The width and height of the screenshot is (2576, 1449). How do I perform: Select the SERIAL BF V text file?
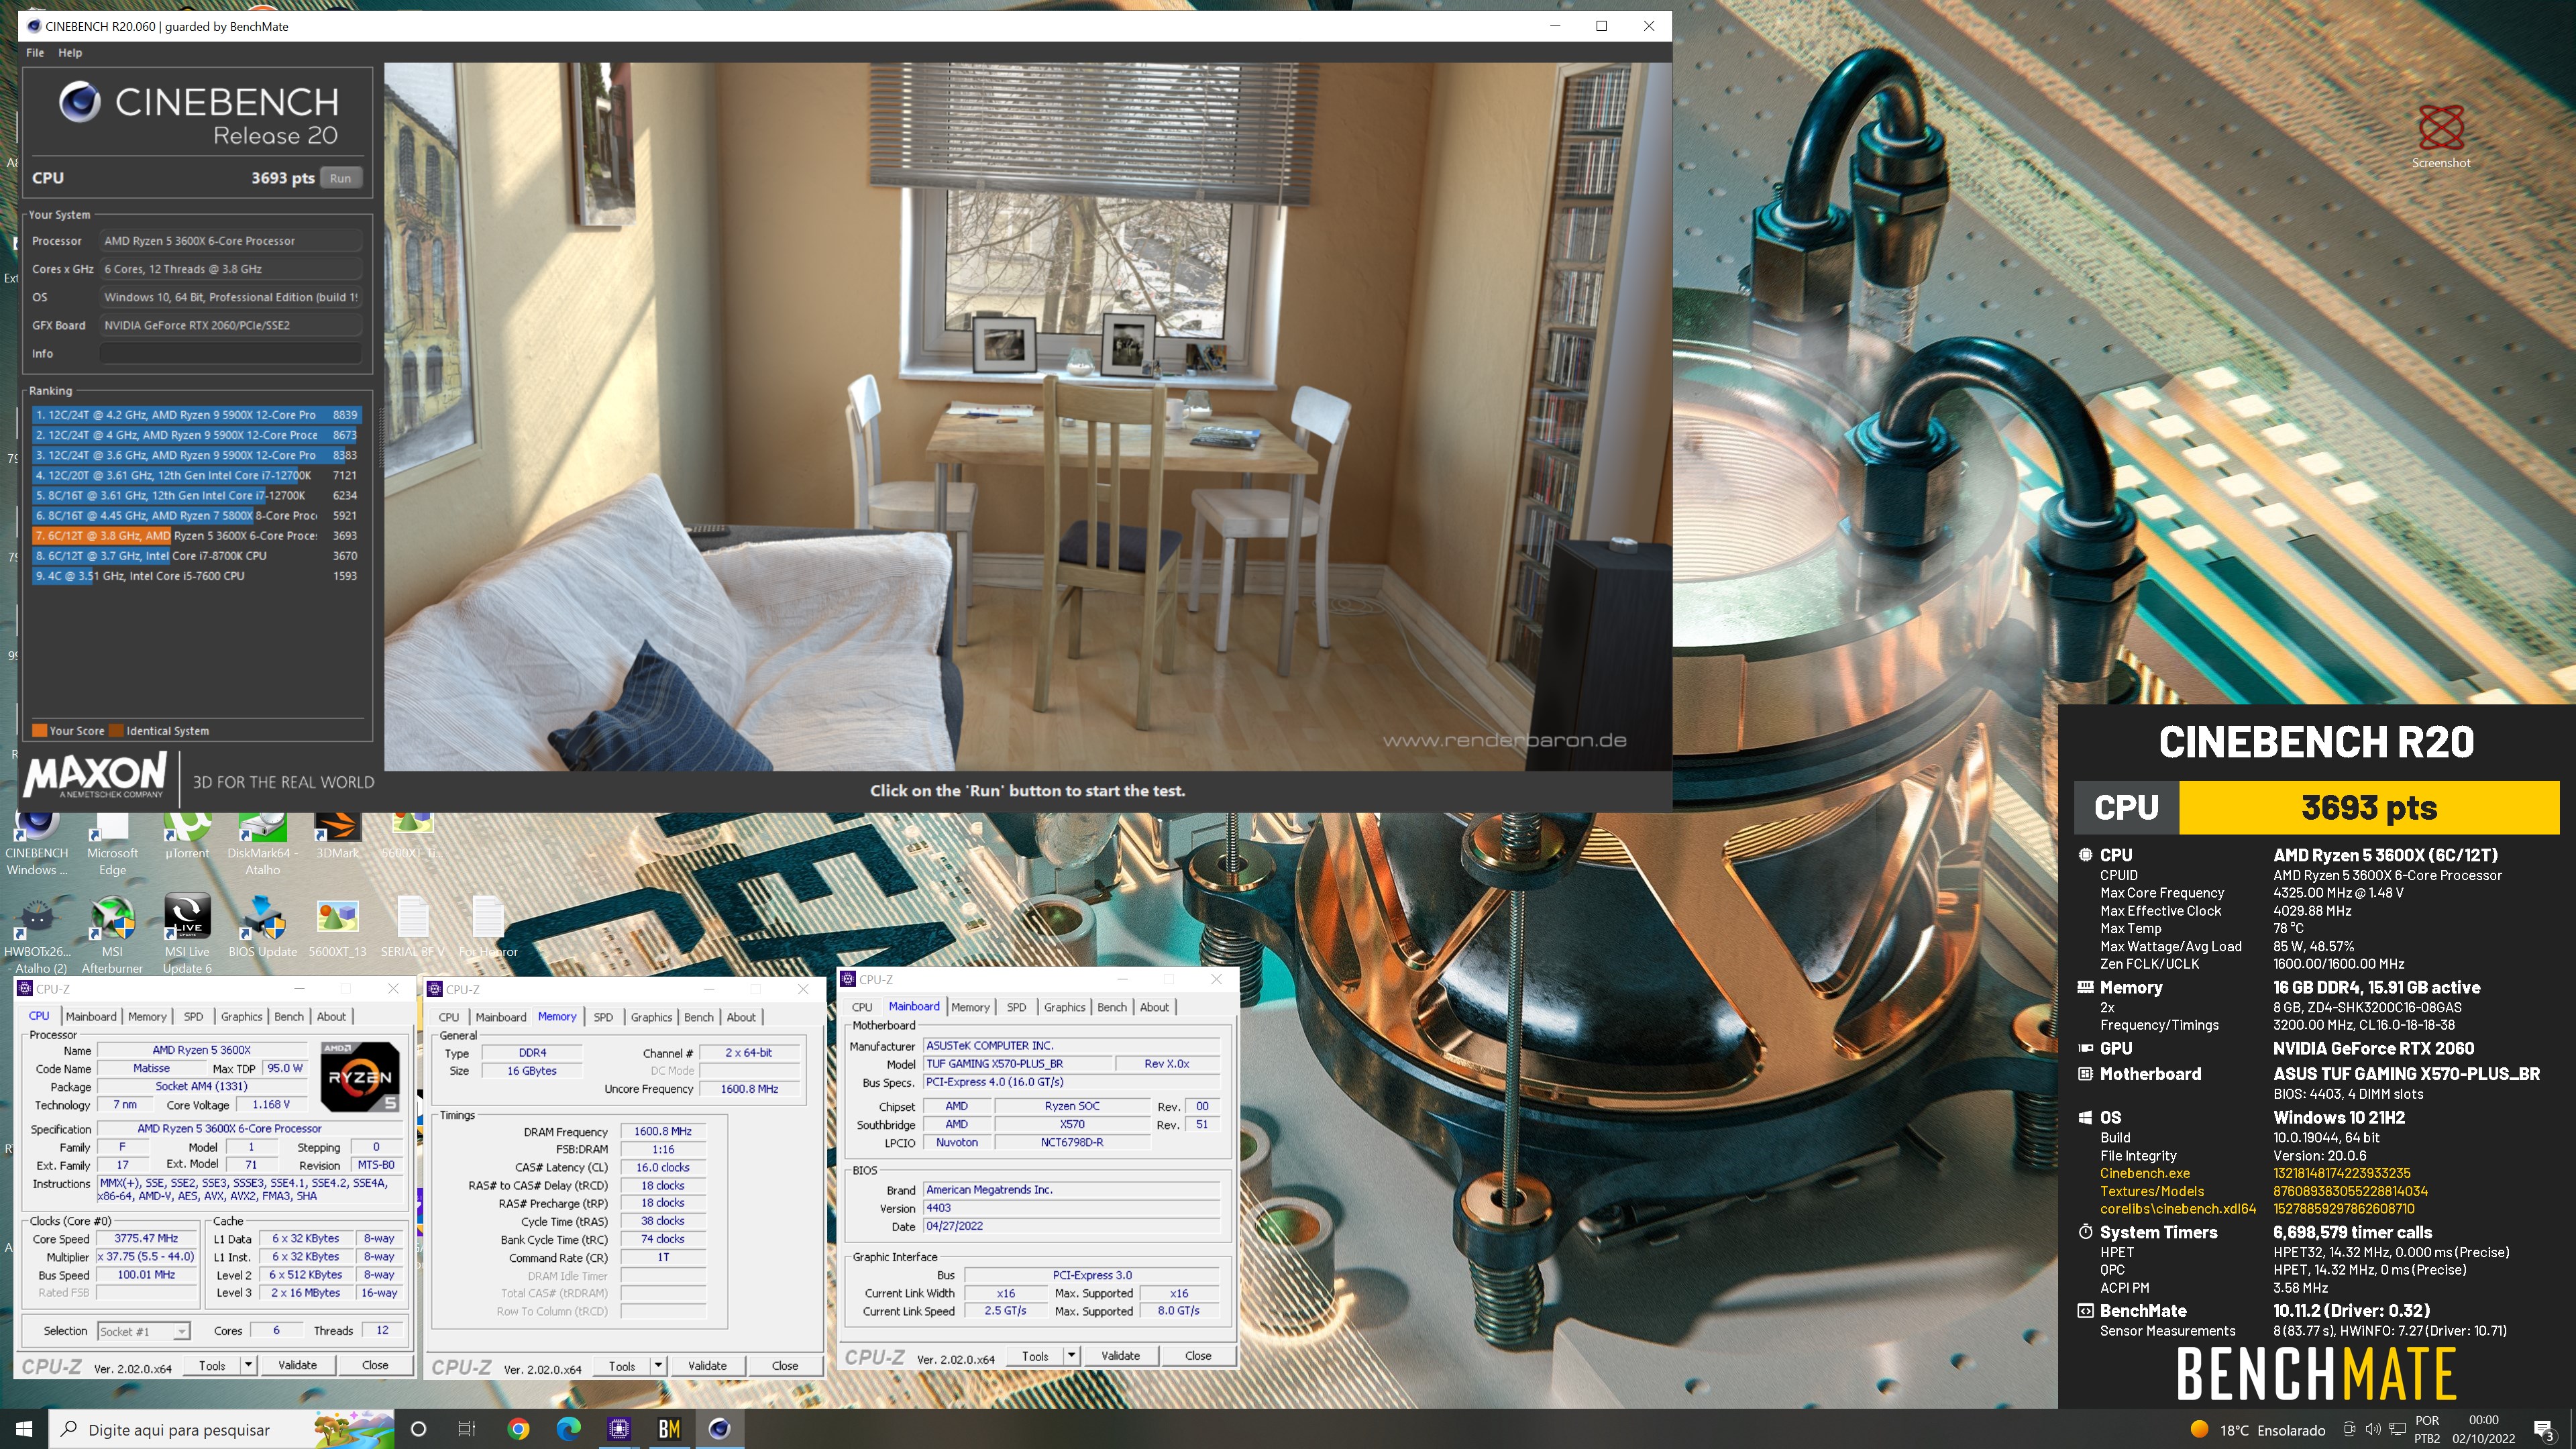click(x=412, y=927)
